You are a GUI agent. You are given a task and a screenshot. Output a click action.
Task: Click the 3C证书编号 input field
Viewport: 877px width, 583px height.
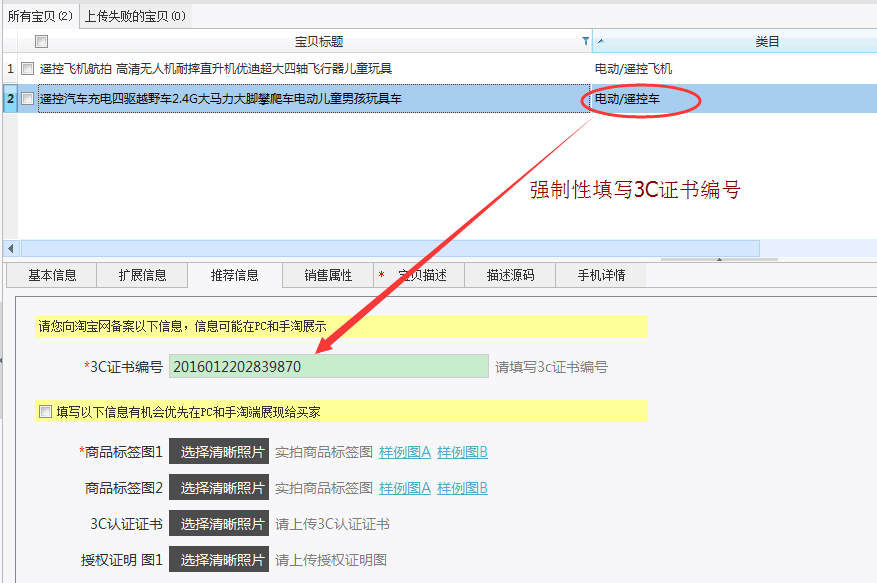(x=328, y=366)
